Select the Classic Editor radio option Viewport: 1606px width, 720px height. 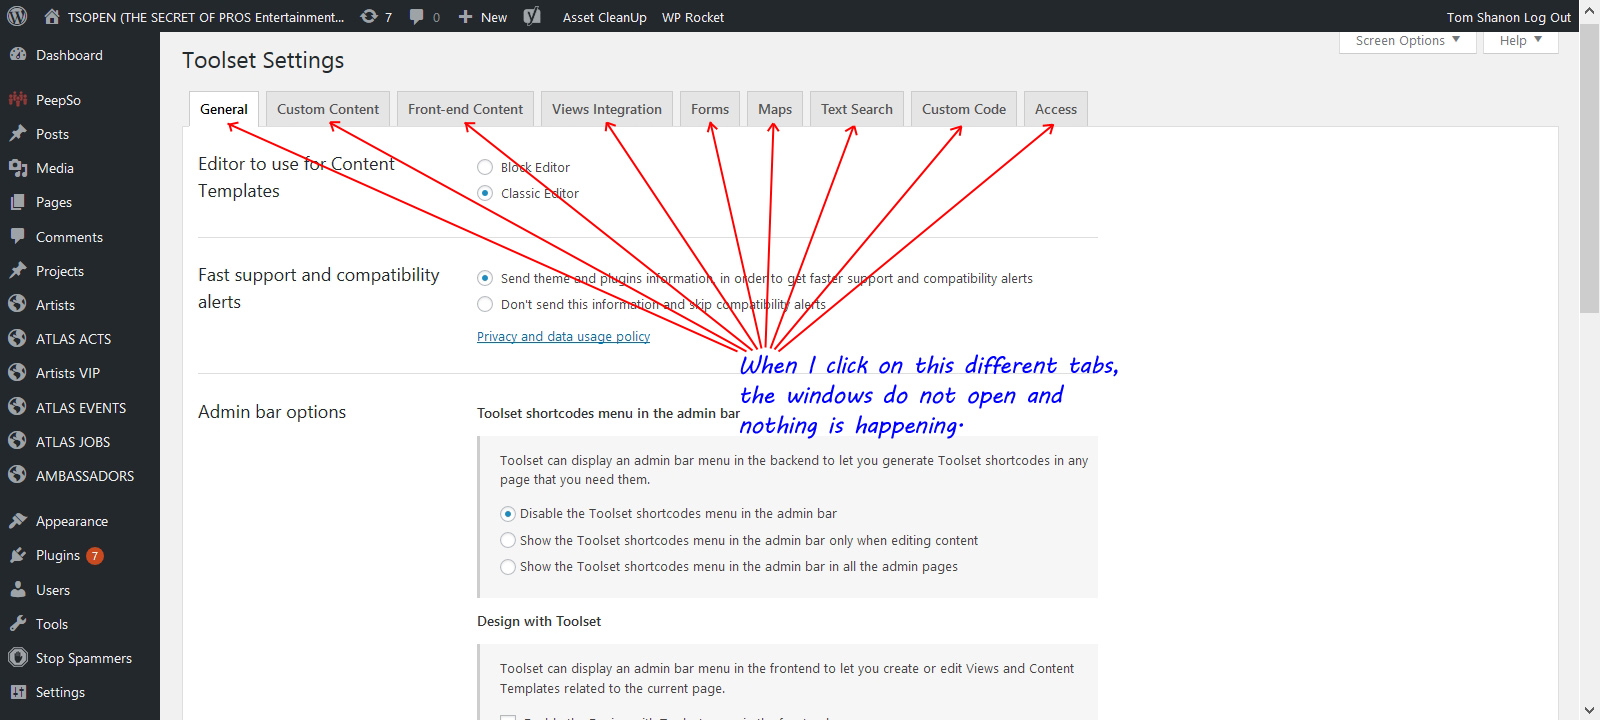(x=485, y=193)
